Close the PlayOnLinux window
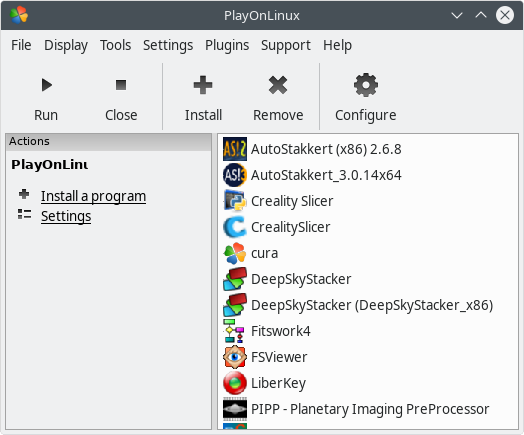 click(x=505, y=15)
